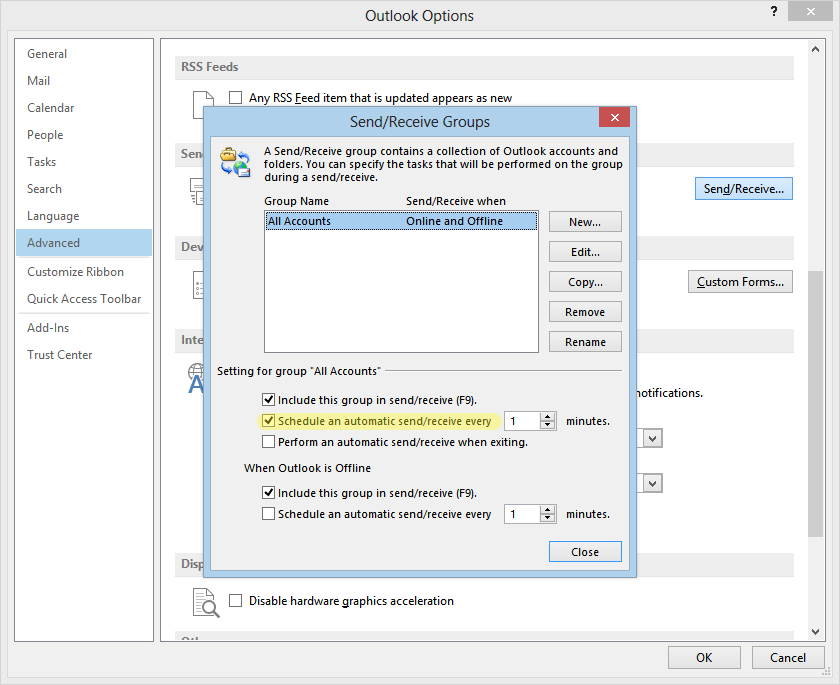Viewport: 840px width, 685px height.
Task: Click Cancel in Outlook Options
Action: point(788,658)
